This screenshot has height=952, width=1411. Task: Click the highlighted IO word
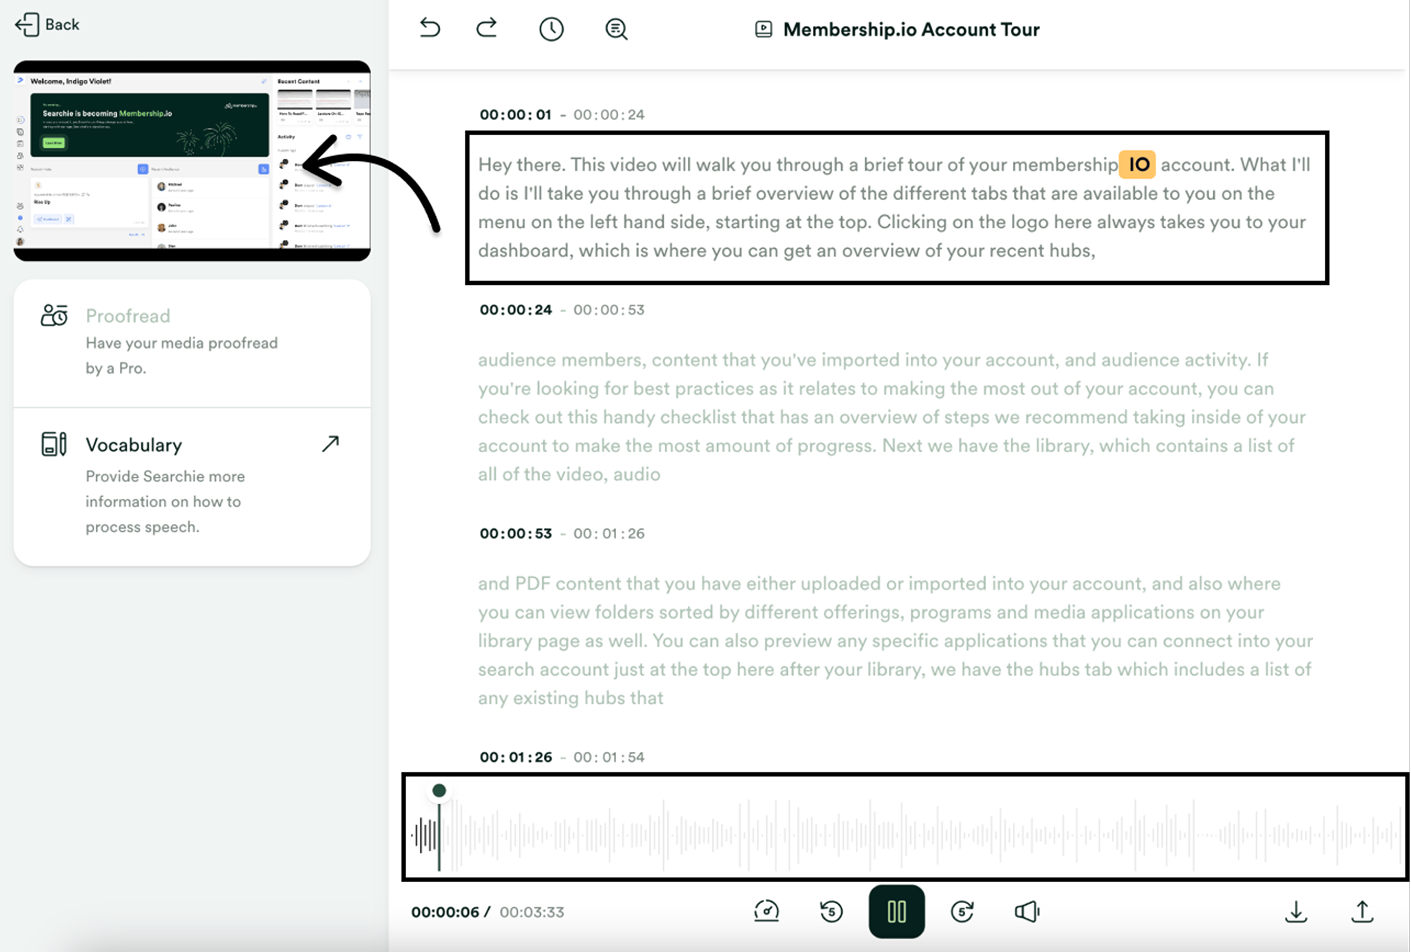pyautogui.click(x=1138, y=164)
